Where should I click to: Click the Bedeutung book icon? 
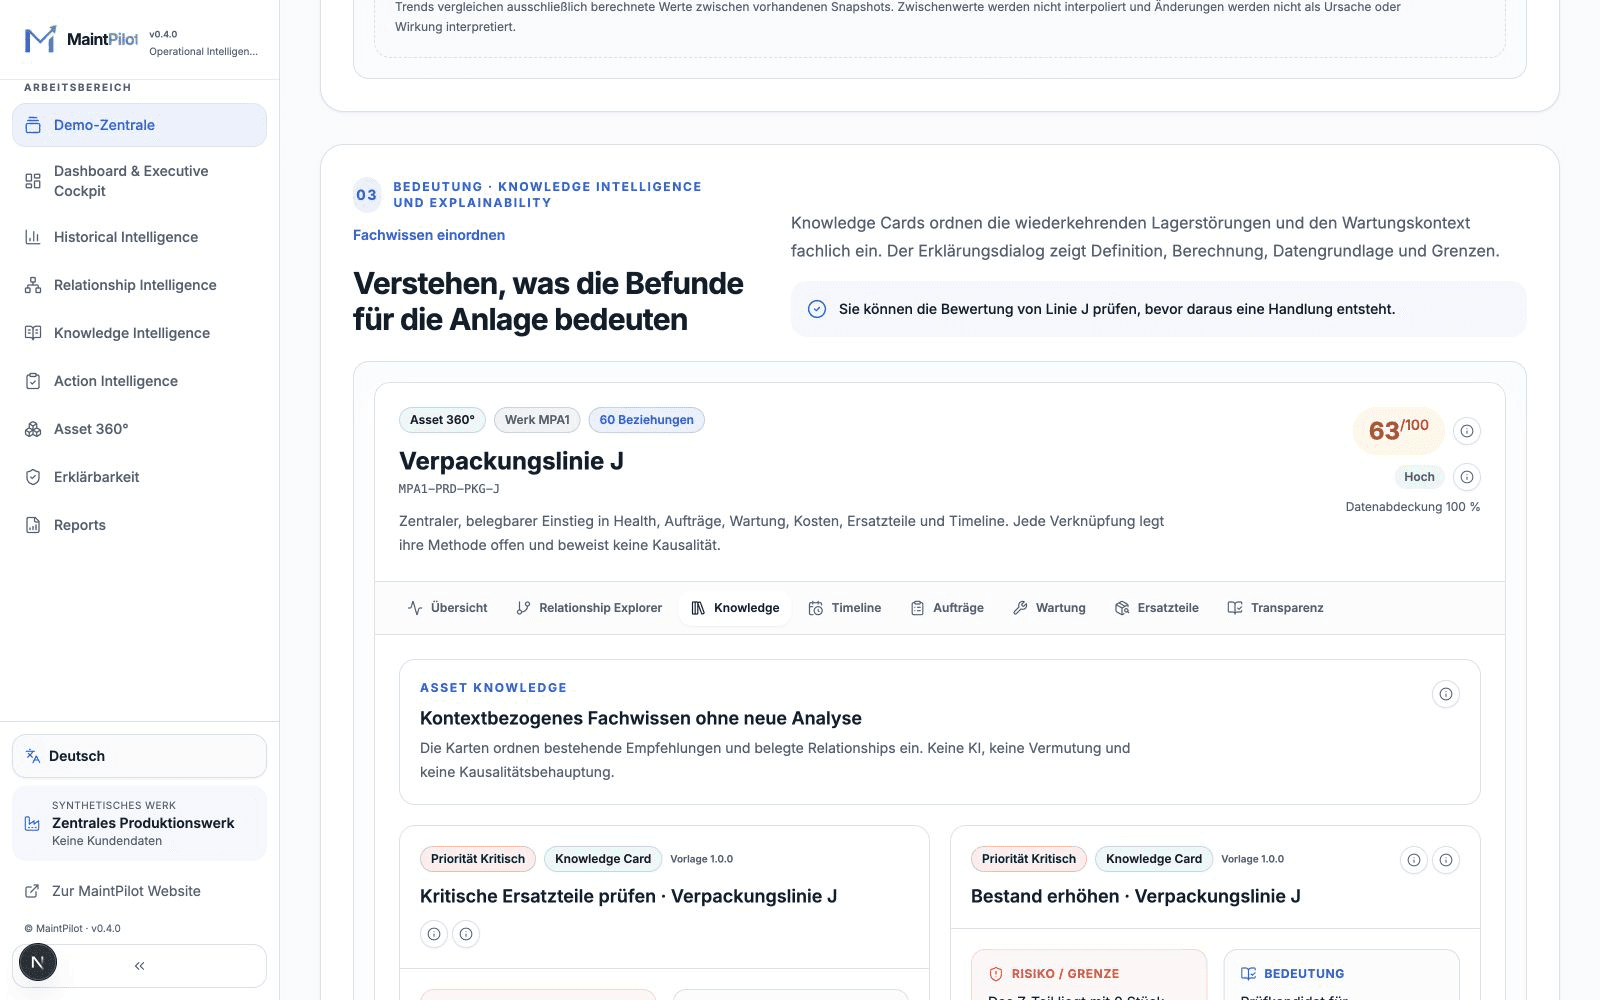click(x=1249, y=974)
